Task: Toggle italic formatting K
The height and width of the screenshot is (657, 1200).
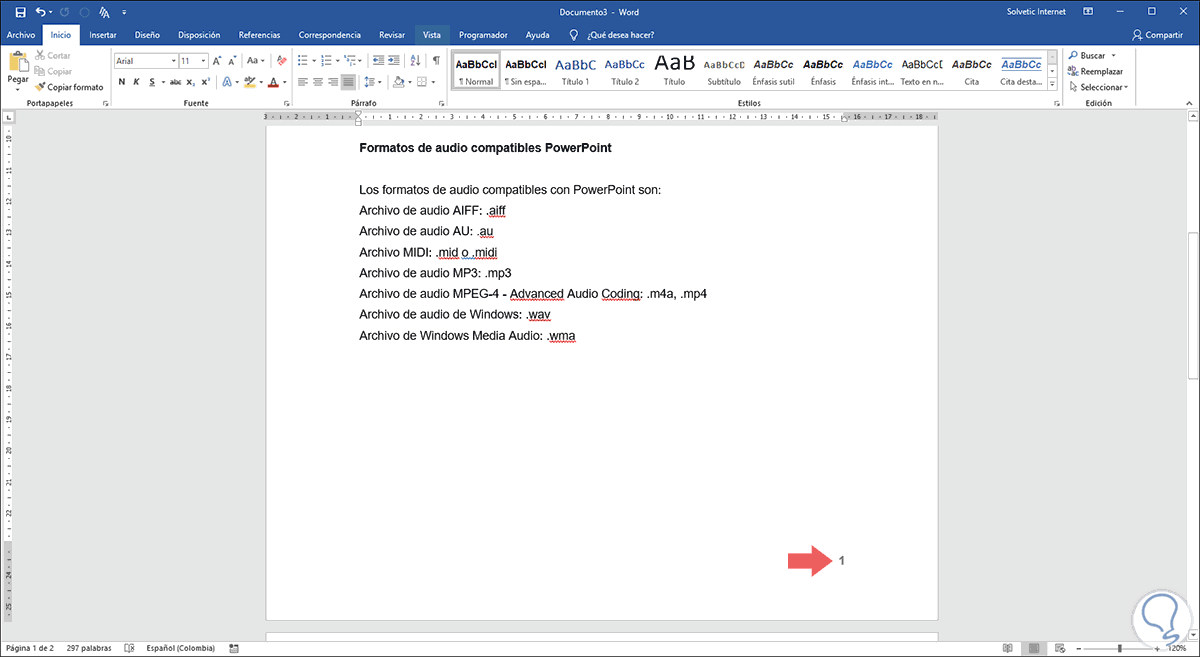Action: pos(137,82)
